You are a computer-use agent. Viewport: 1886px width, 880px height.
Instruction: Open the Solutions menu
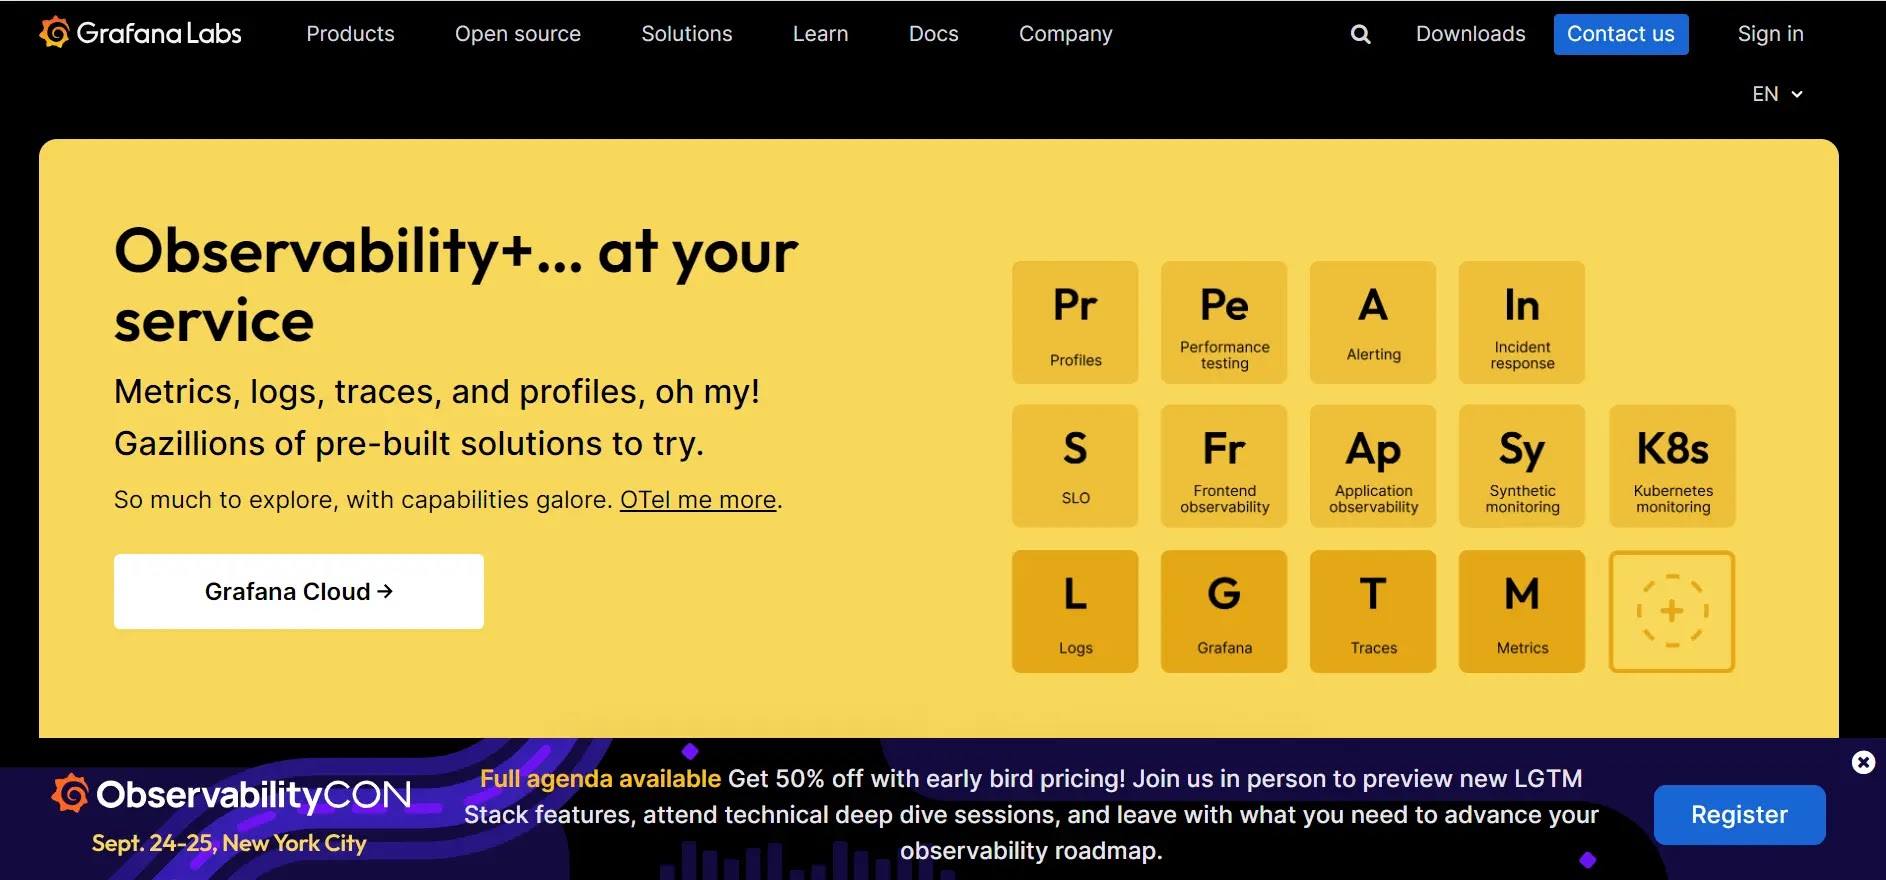pos(687,34)
